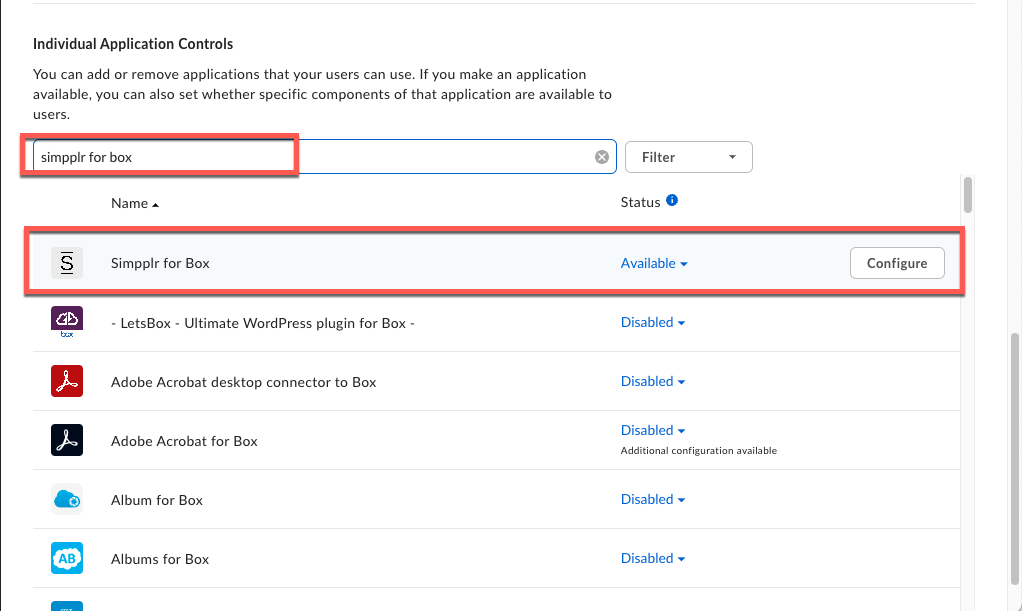The image size is (1022, 611).
Task: Click the LetsBox WordPress plugin icon
Action: tap(67, 322)
